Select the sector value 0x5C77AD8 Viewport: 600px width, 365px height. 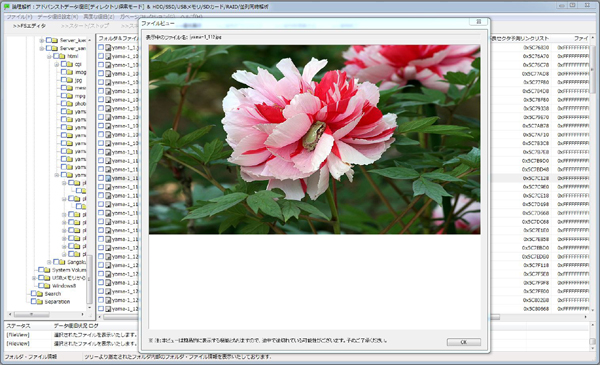(x=536, y=73)
